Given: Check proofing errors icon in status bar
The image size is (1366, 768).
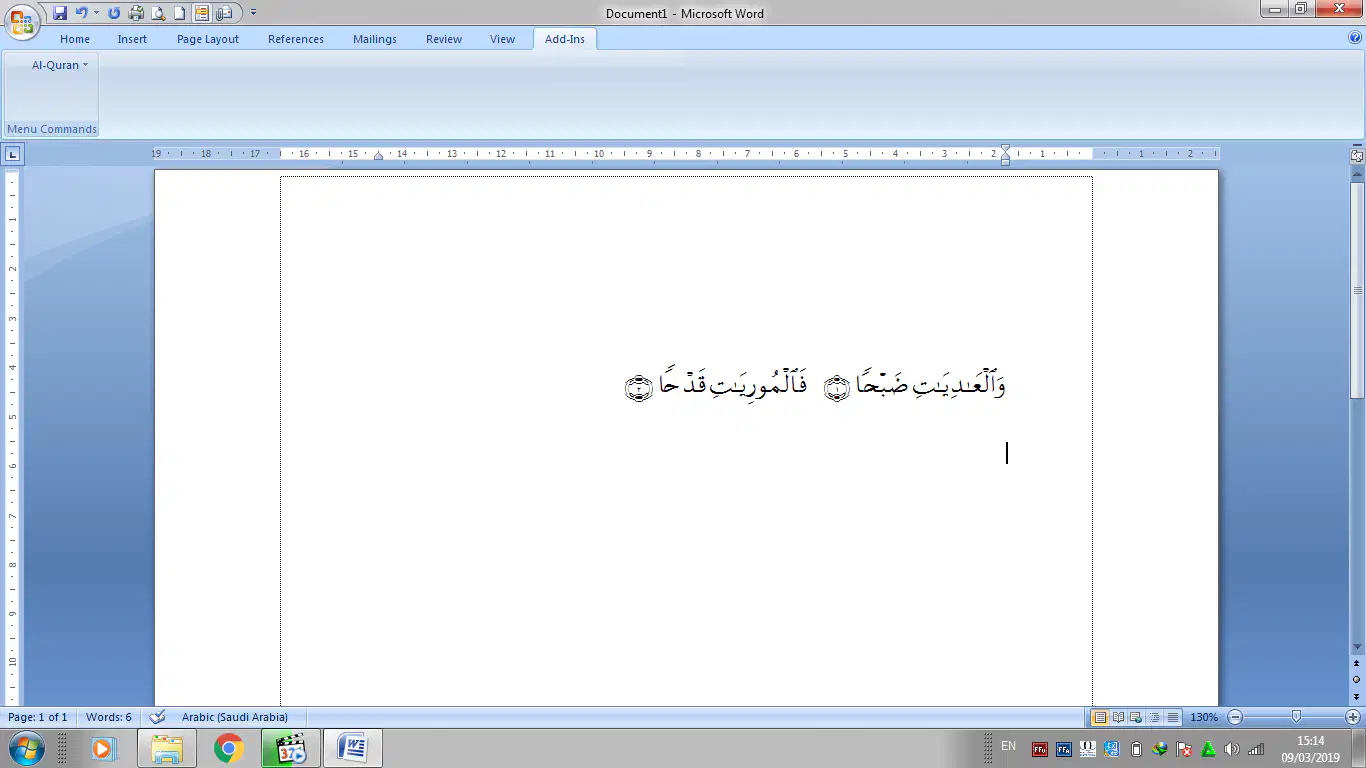Looking at the screenshot, I should [157, 717].
